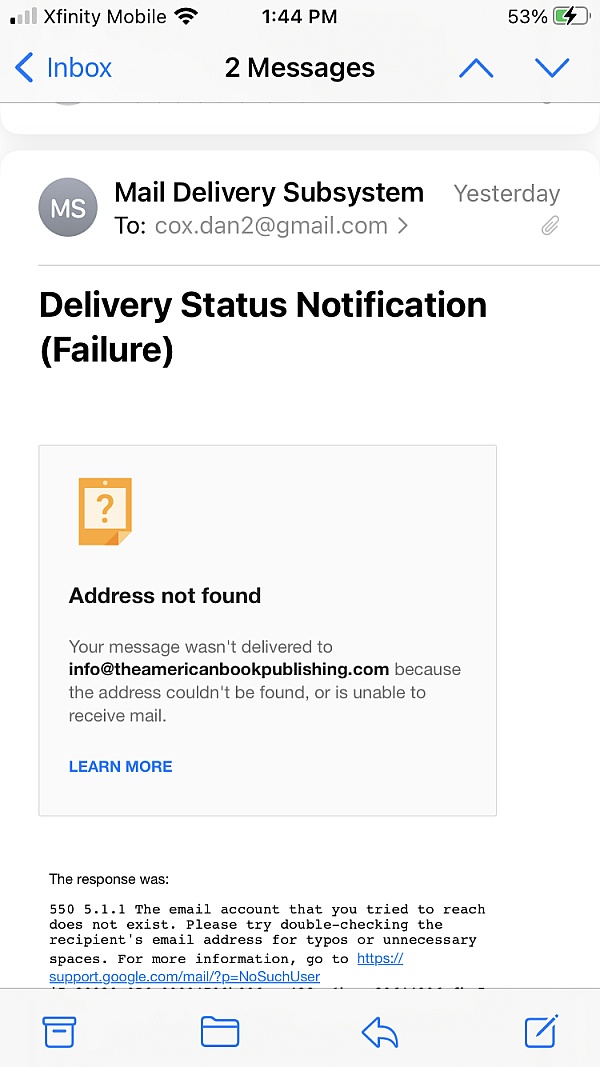This screenshot has width=600, height=1067.
Task: Tap the info@theamericanbookpublishing.com address
Action: click(229, 669)
